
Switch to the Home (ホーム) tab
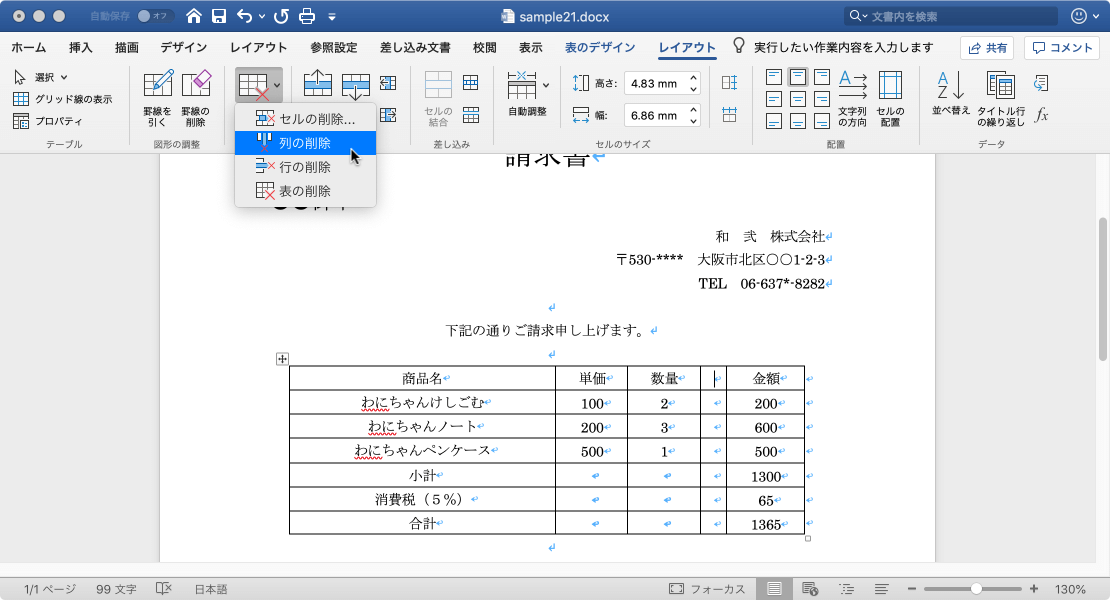[28, 47]
